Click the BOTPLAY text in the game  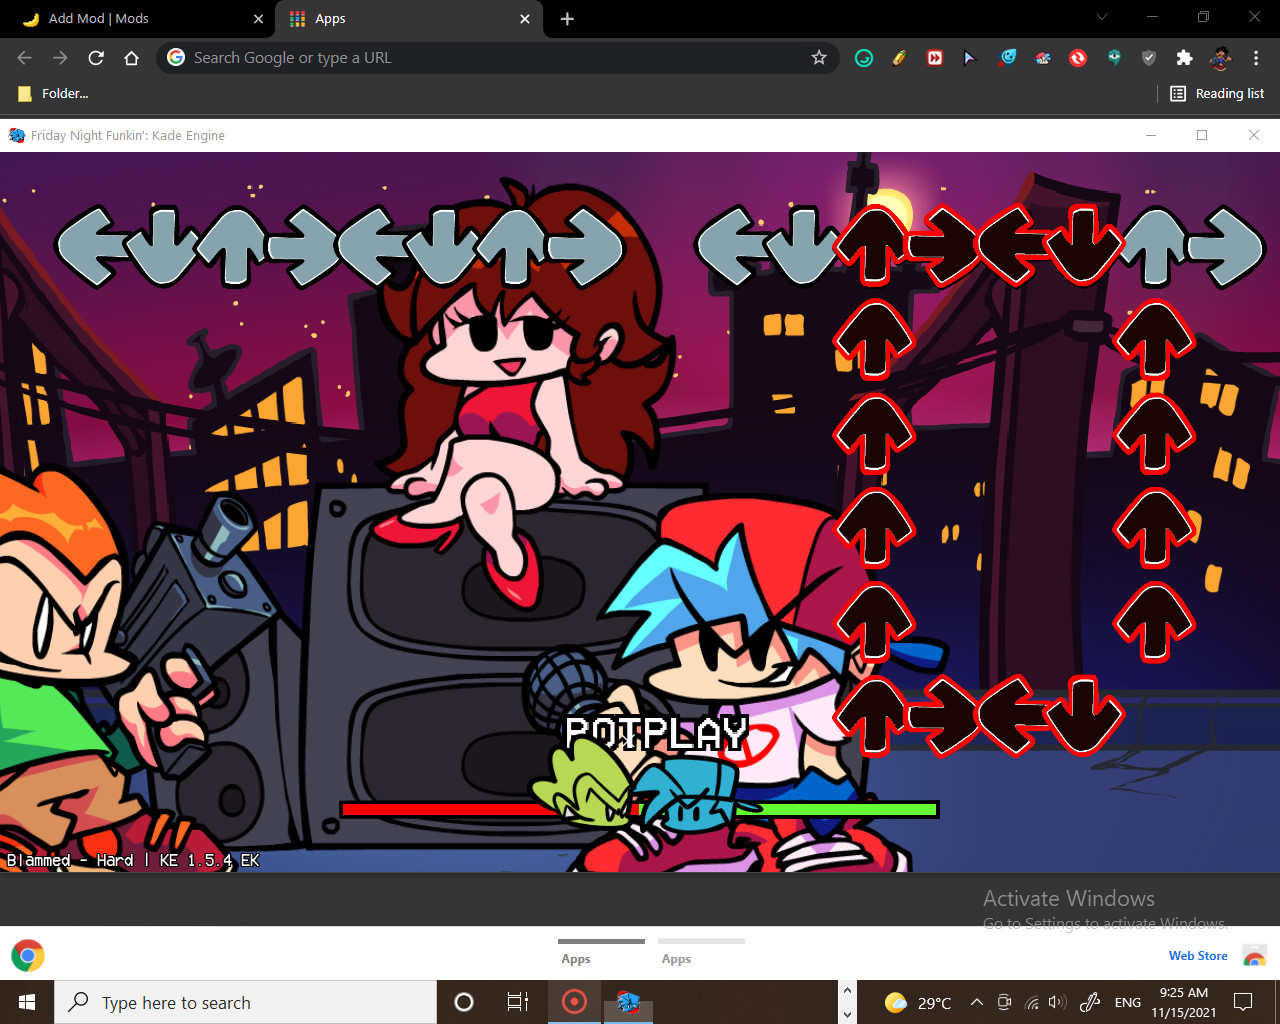656,733
